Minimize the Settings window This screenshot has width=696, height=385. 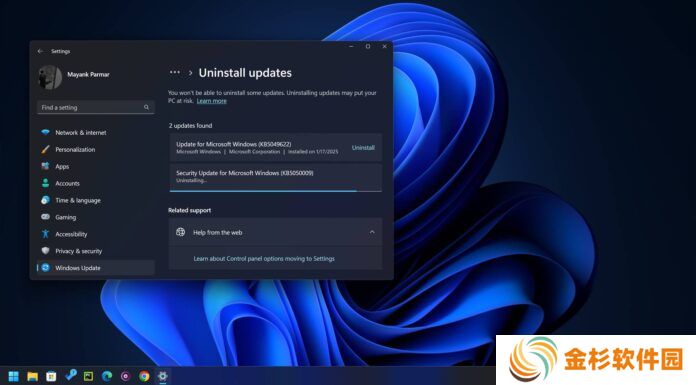tap(351, 46)
